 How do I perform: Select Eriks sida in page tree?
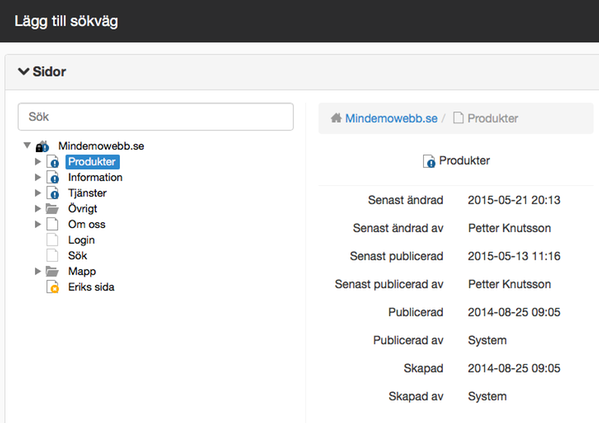[91, 287]
